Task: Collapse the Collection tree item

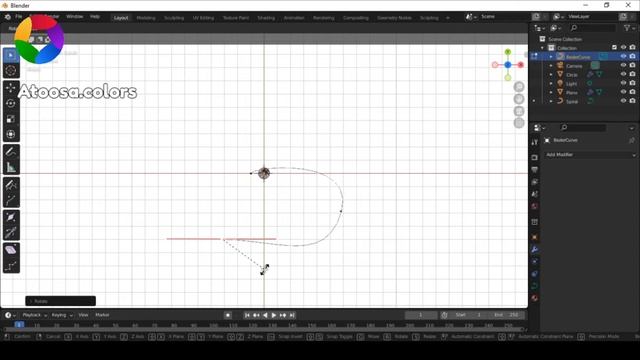Action: click(542, 48)
